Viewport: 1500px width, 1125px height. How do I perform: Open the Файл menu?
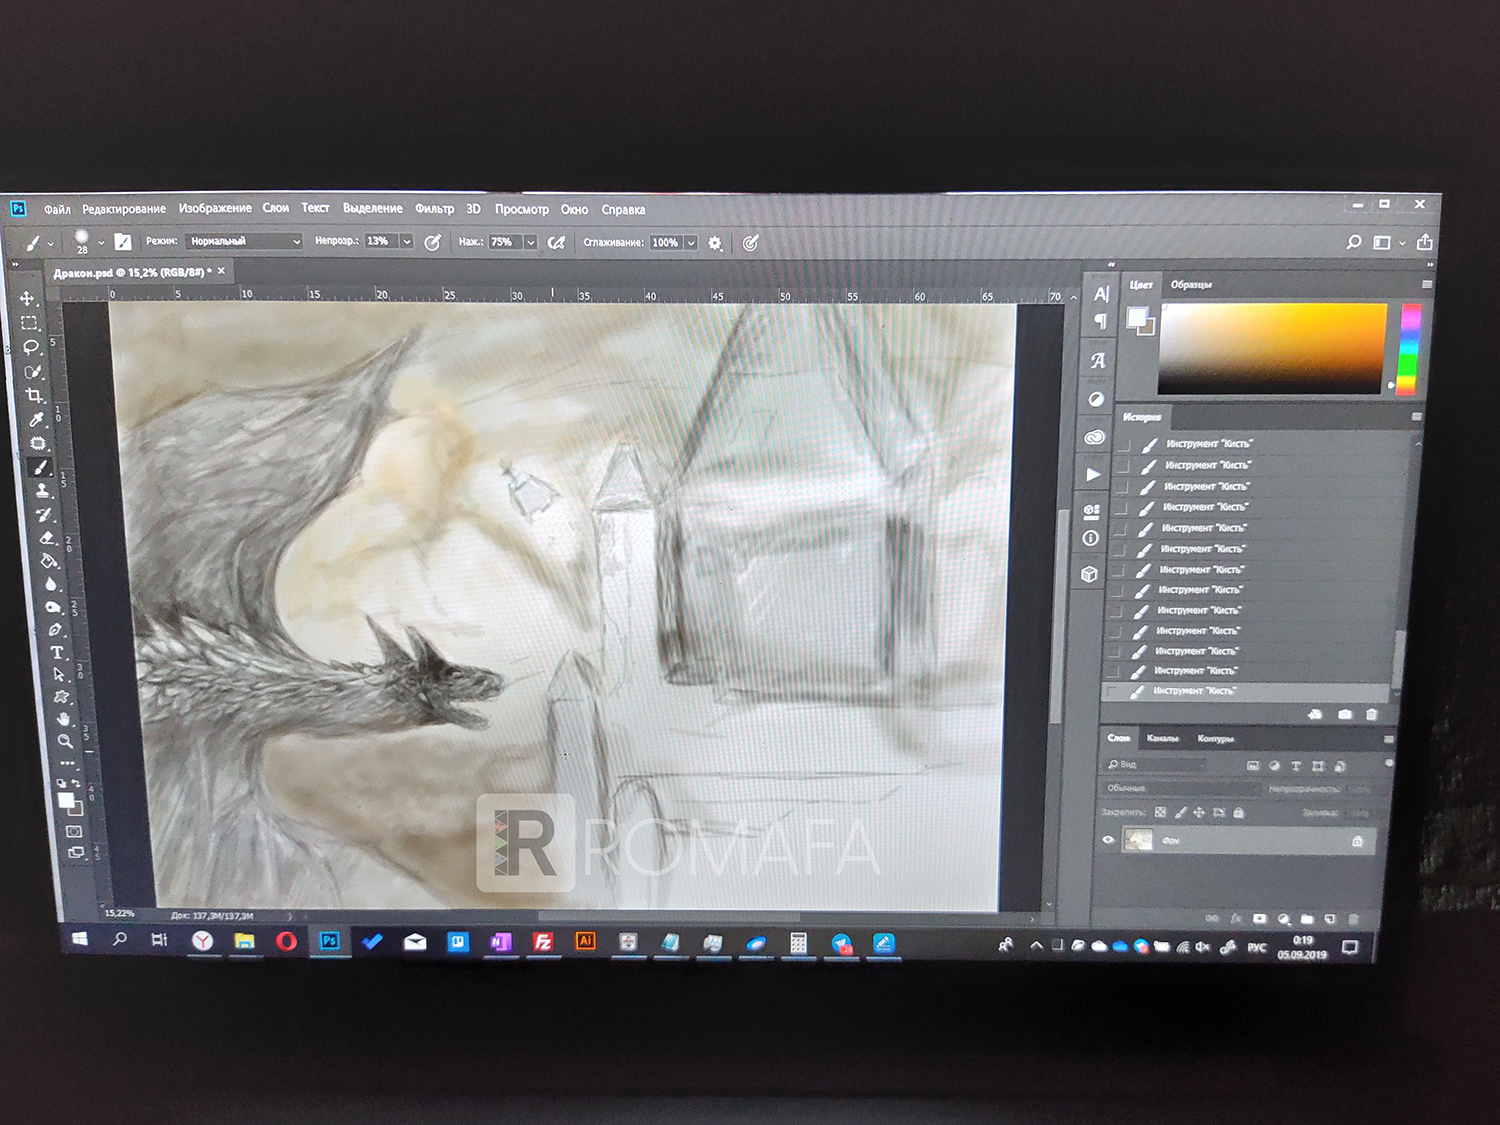pos(57,209)
